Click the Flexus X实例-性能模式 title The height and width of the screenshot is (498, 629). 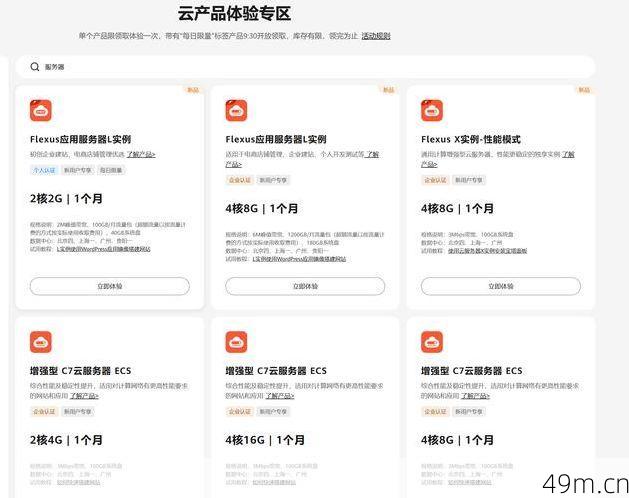[x=471, y=139]
